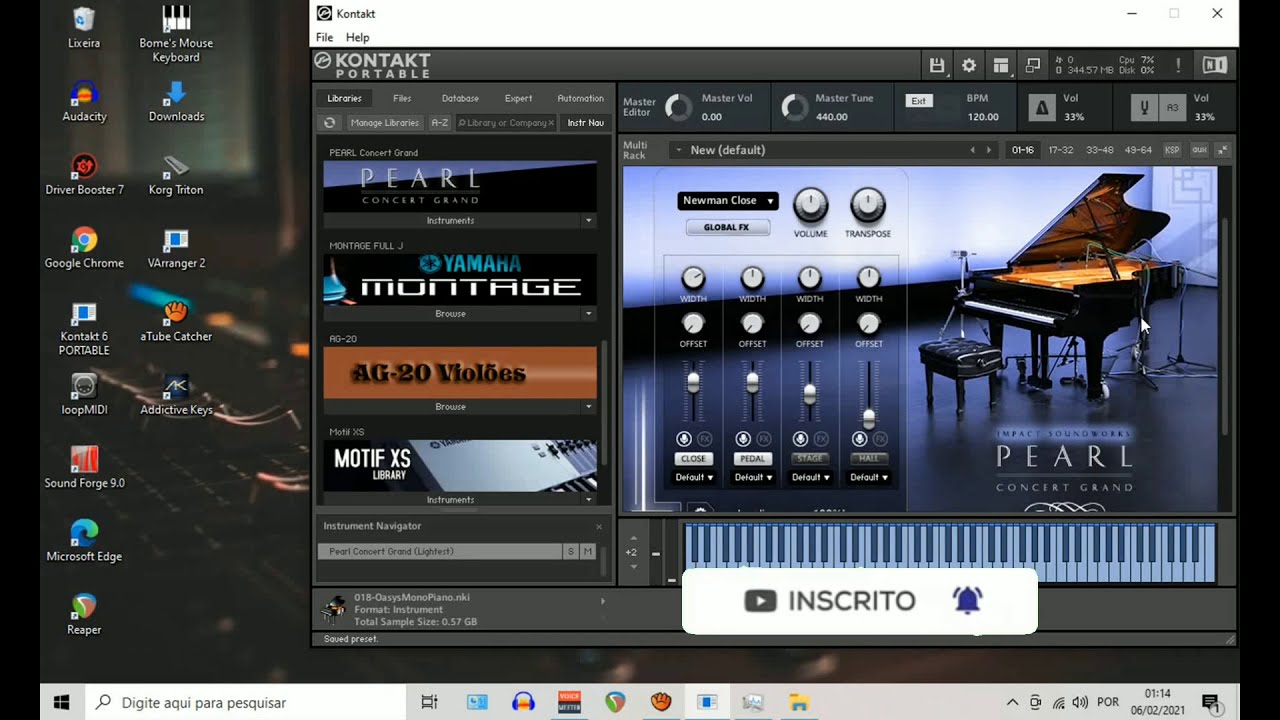The image size is (1280, 720).
Task: Click the Library or Company search field
Action: [x=505, y=123]
